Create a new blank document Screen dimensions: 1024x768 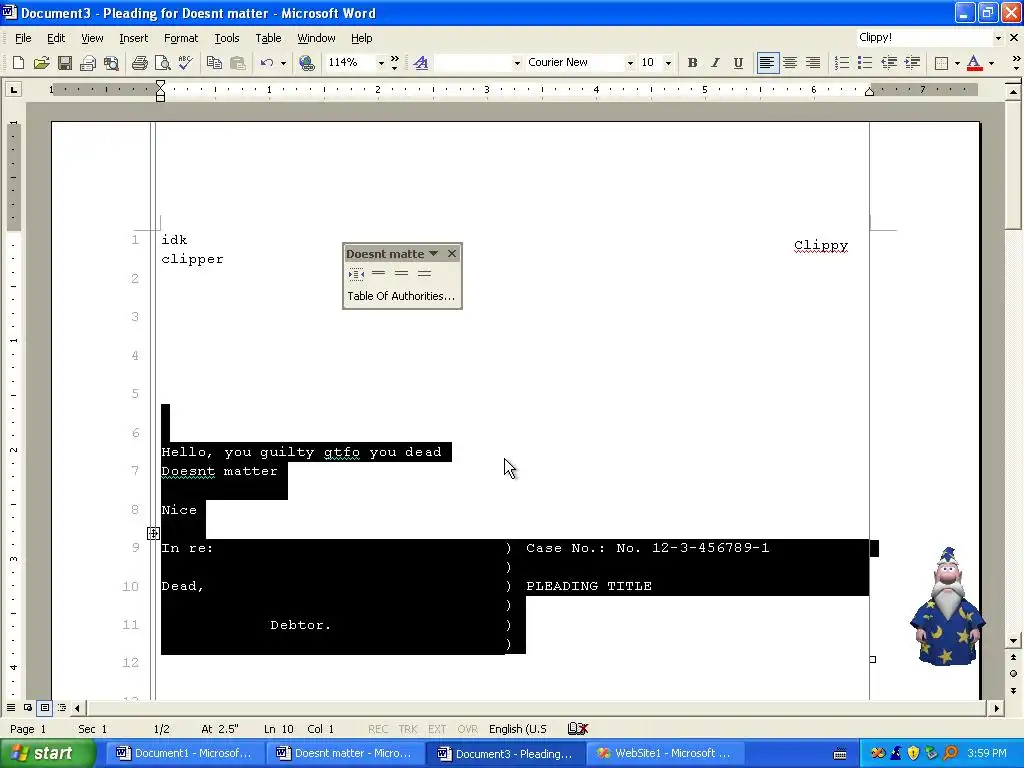(x=18, y=63)
